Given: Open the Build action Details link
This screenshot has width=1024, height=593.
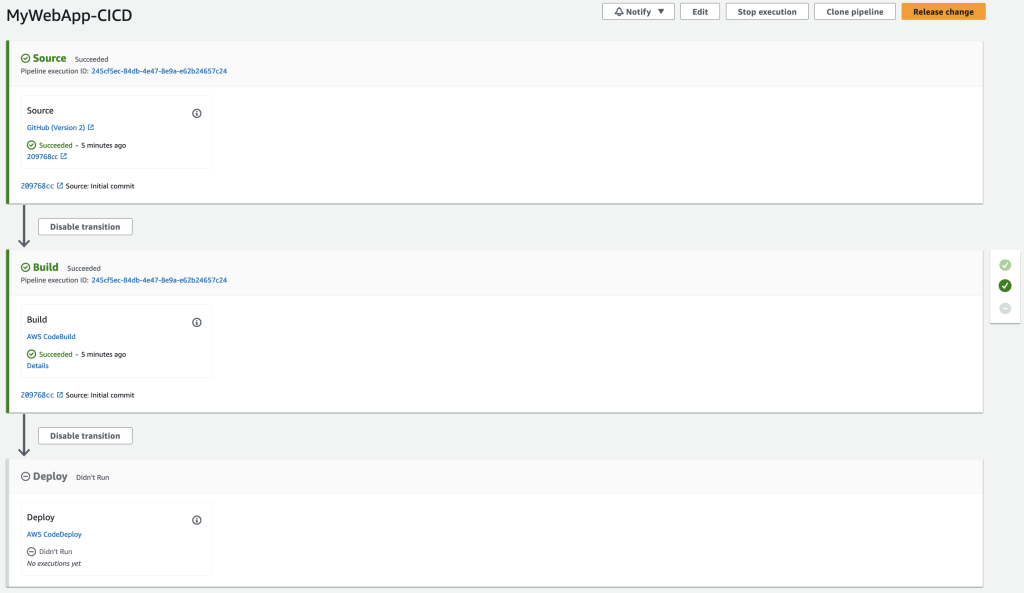Looking at the screenshot, I should [37, 366].
